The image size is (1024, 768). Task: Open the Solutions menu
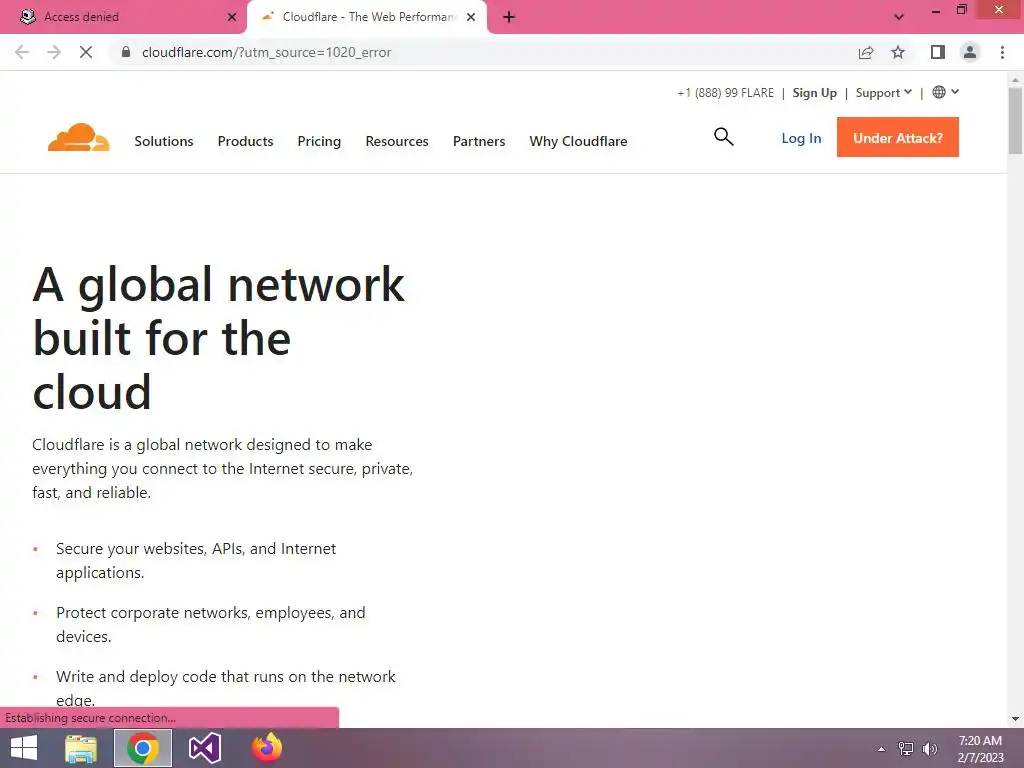(164, 141)
